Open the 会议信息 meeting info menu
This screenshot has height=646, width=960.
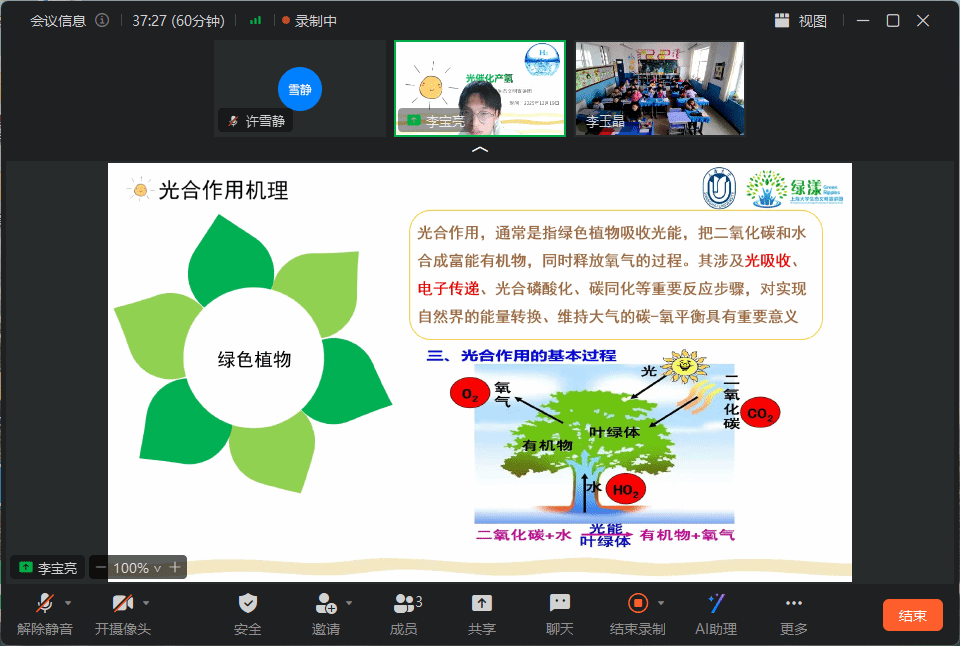pyautogui.click(x=58, y=20)
